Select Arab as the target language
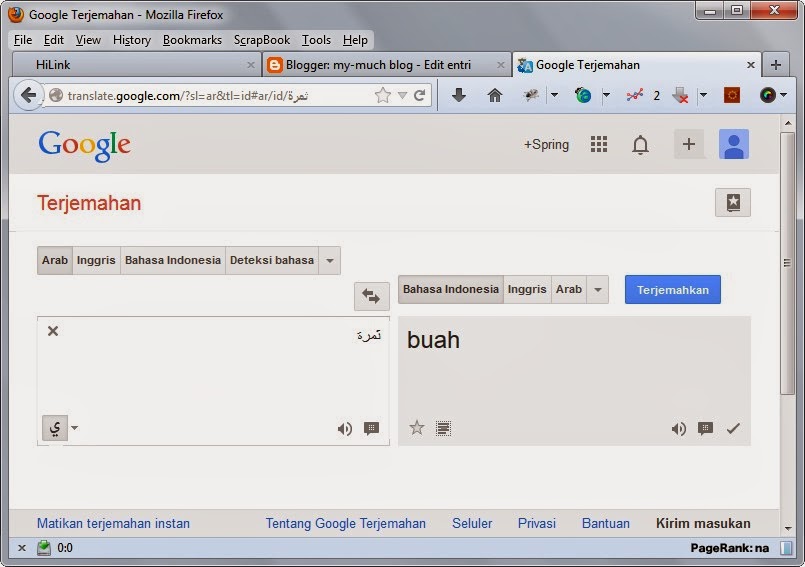Viewport: 805px width, 567px height. pos(568,289)
